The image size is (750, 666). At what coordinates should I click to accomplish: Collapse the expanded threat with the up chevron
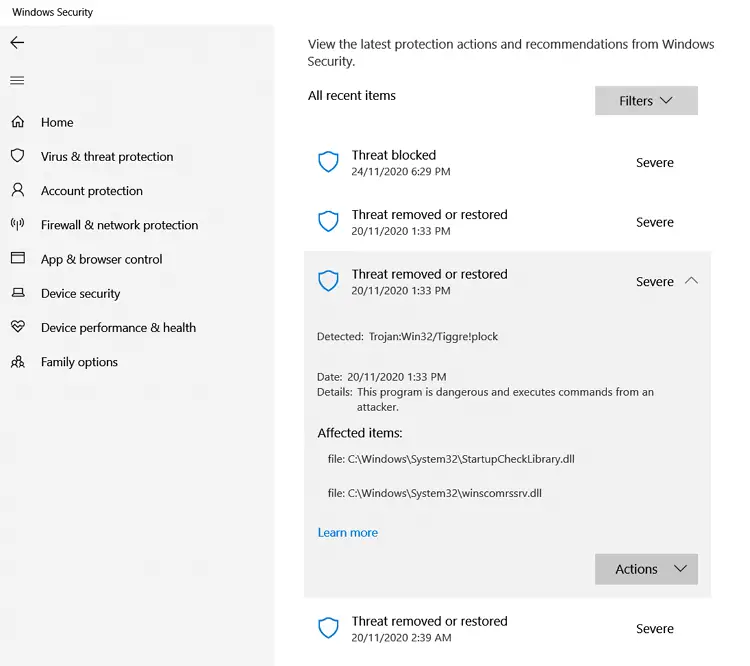pos(691,281)
